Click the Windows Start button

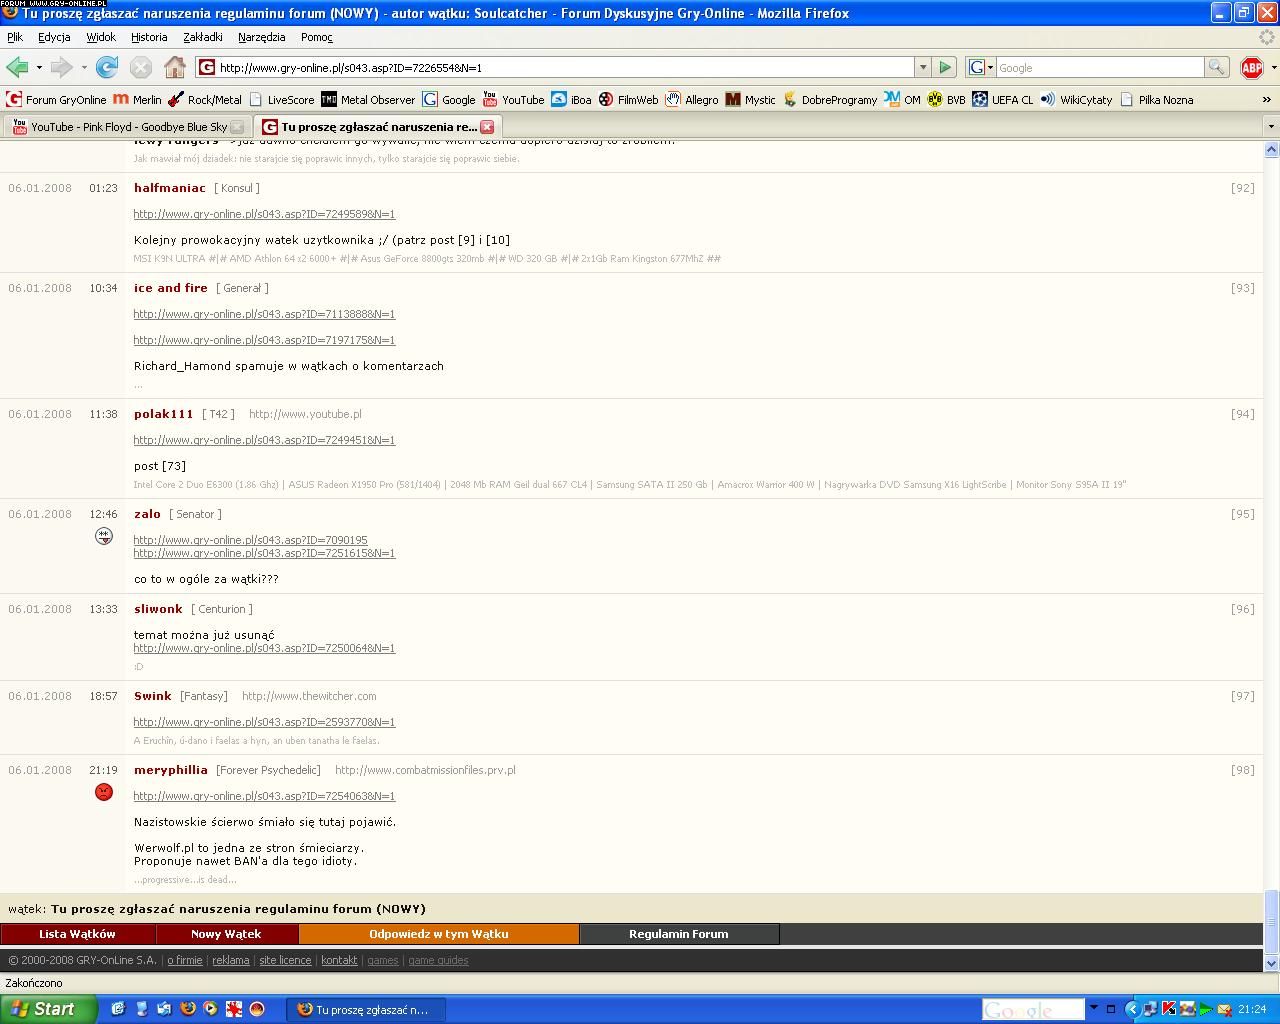click(48, 1009)
